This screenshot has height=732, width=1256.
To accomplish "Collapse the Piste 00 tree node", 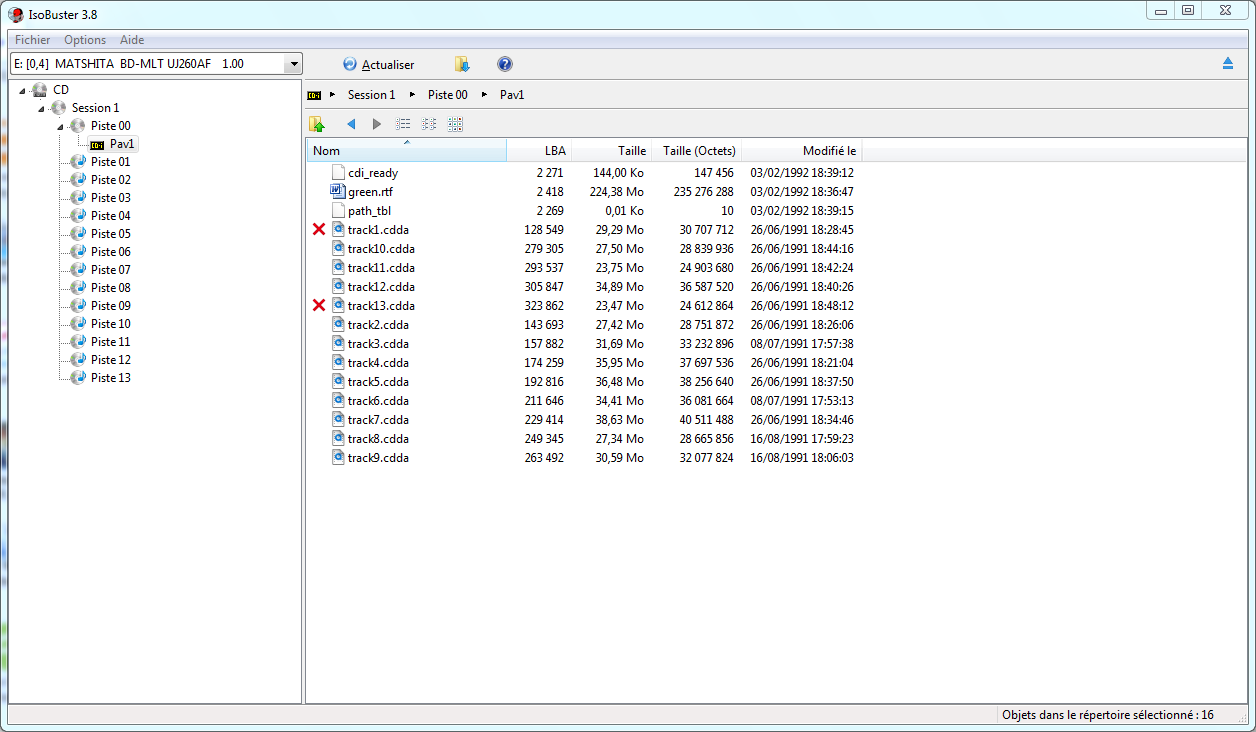I will [x=61, y=127].
